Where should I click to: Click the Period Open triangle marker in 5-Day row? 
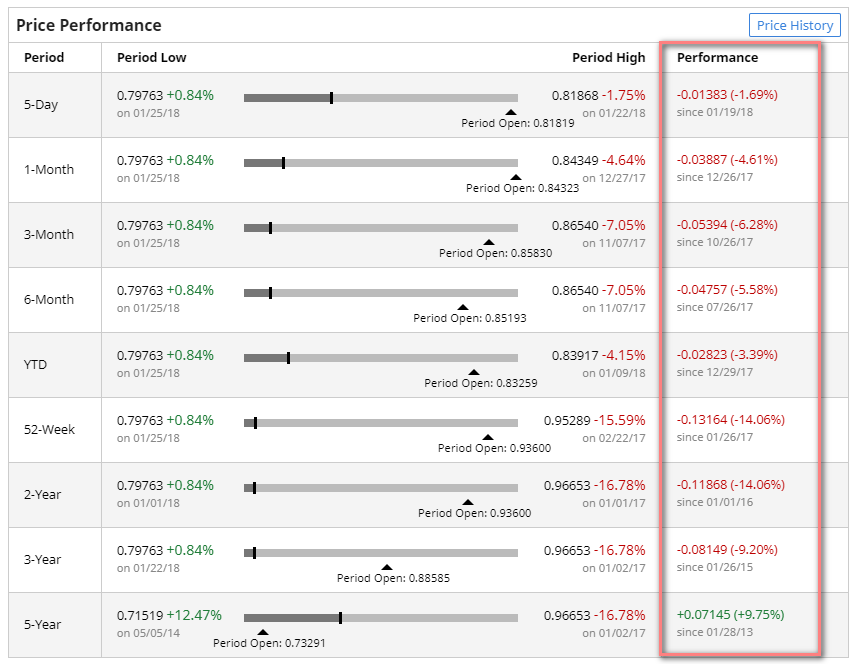[511, 113]
